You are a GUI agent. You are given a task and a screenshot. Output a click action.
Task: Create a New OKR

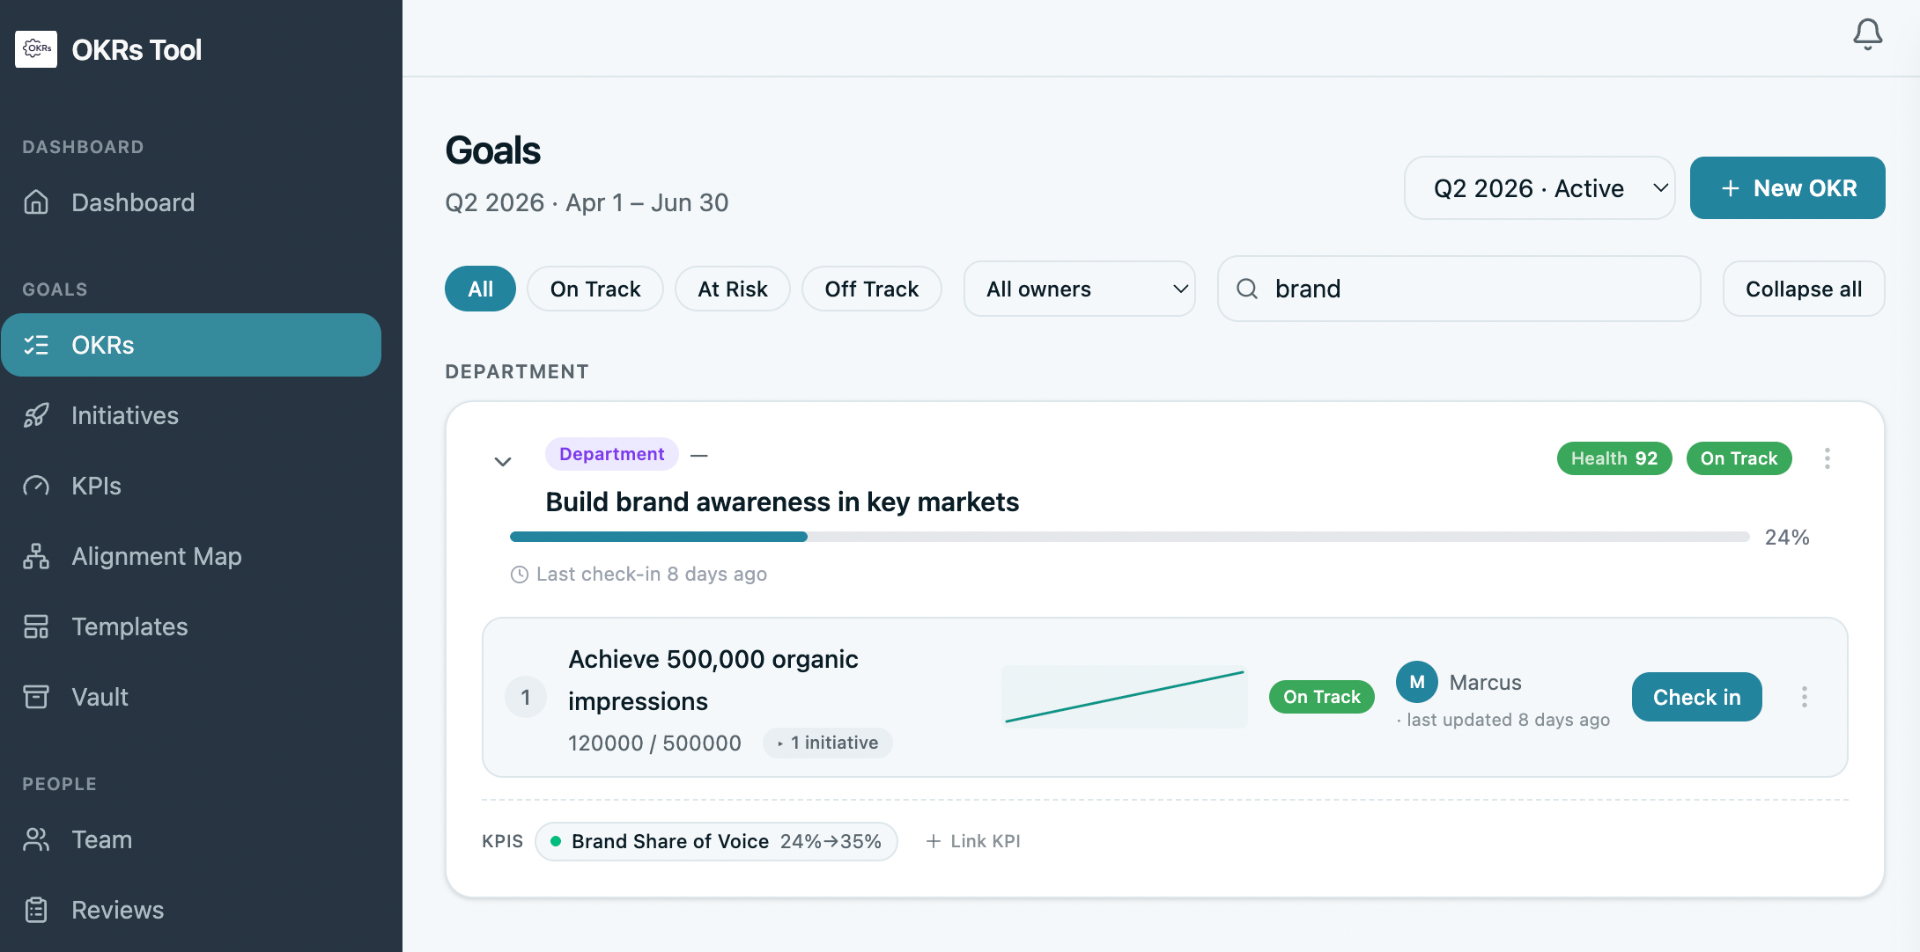coord(1787,188)
